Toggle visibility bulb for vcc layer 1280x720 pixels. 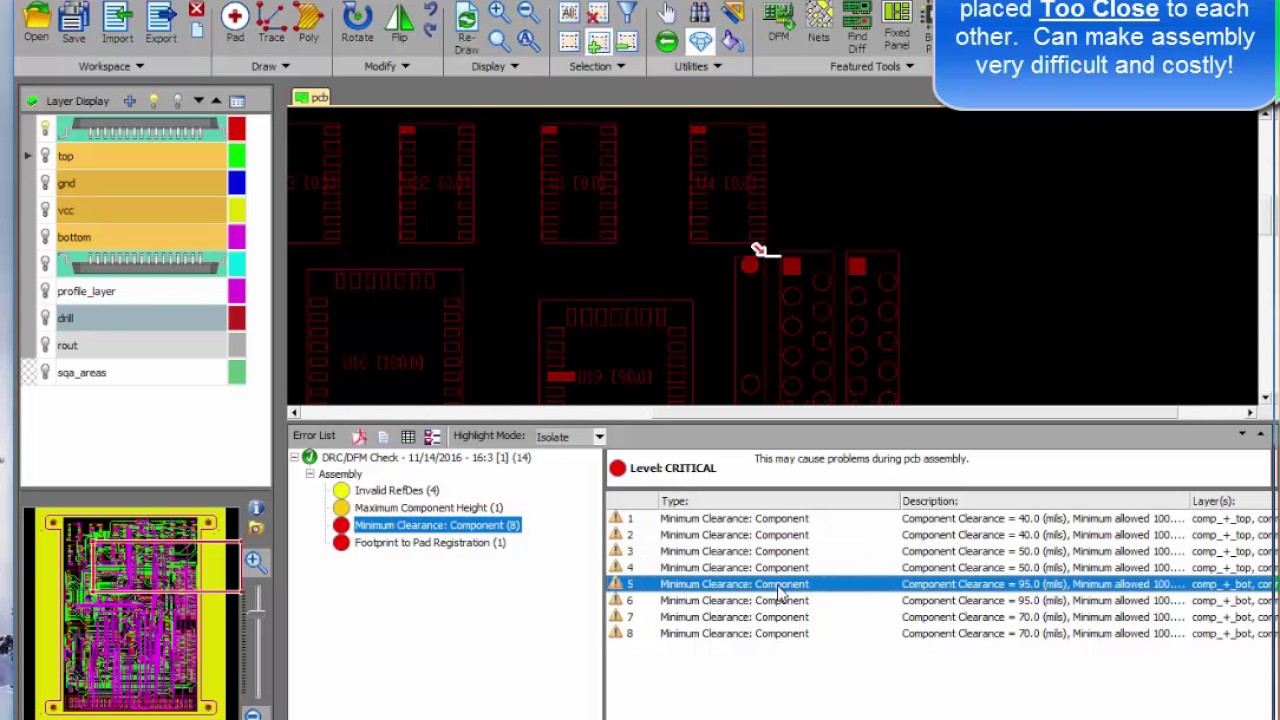coord(45,210)
